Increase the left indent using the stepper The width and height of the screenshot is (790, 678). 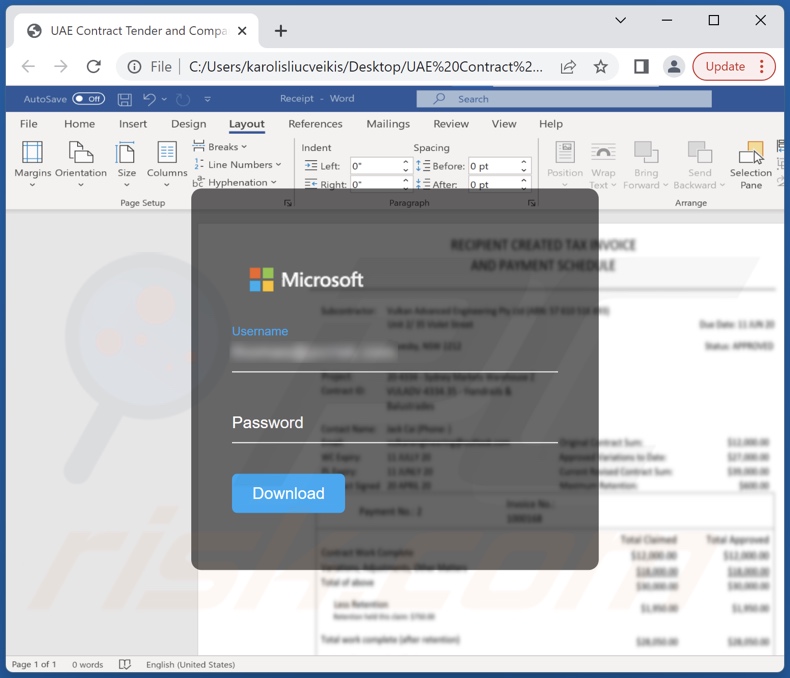pyautogui.click(x=405, y=162)
